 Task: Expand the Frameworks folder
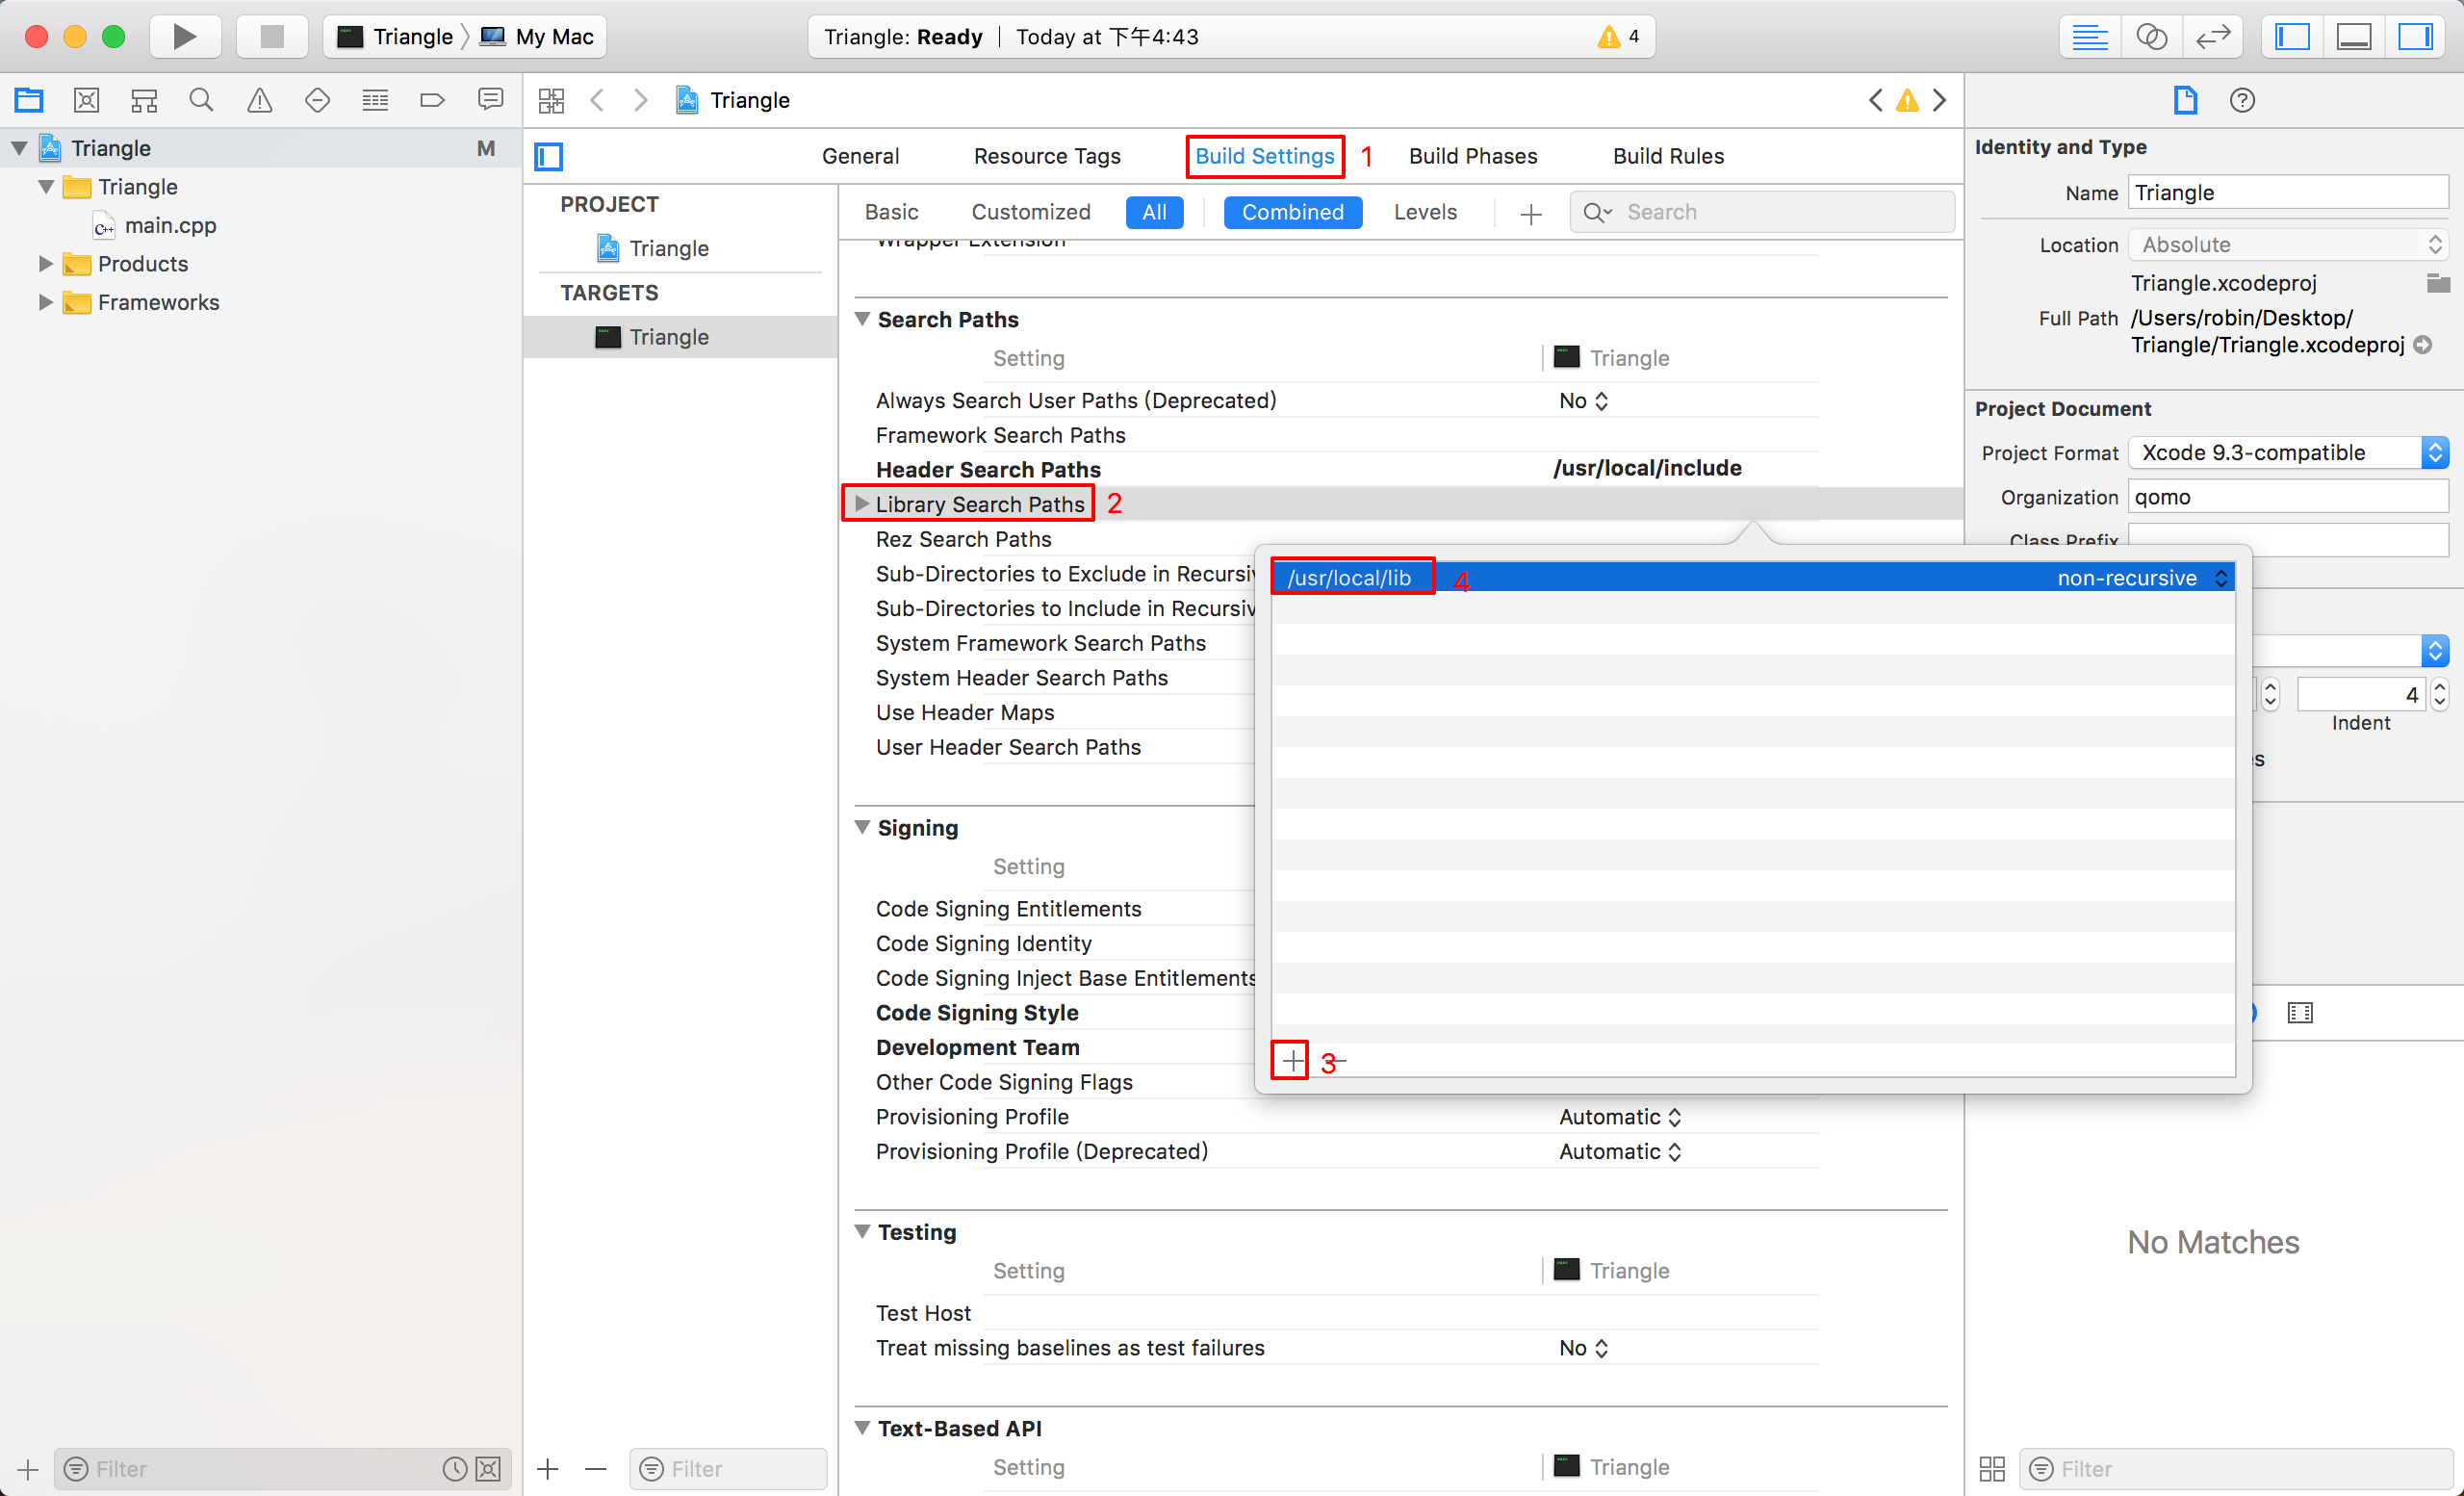coord(45,302)
